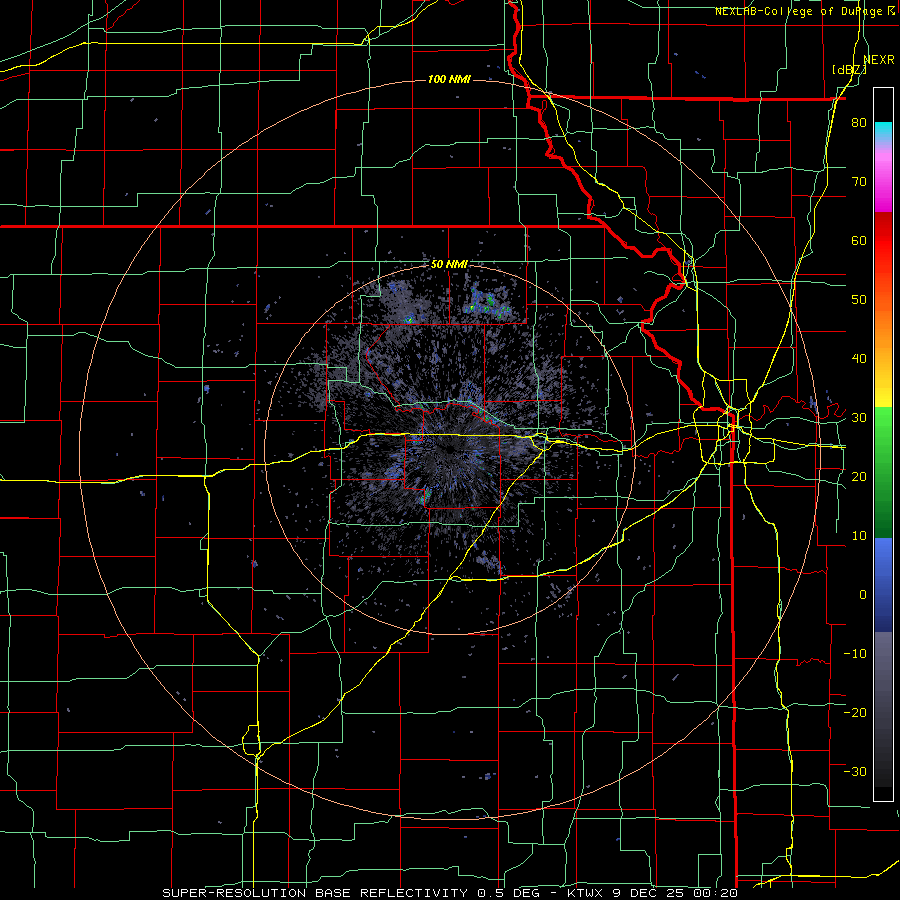Viewport: 900px width, 900px height.
Task: Click the -30 value on the dBZ scale
Action: click(855, 771)
